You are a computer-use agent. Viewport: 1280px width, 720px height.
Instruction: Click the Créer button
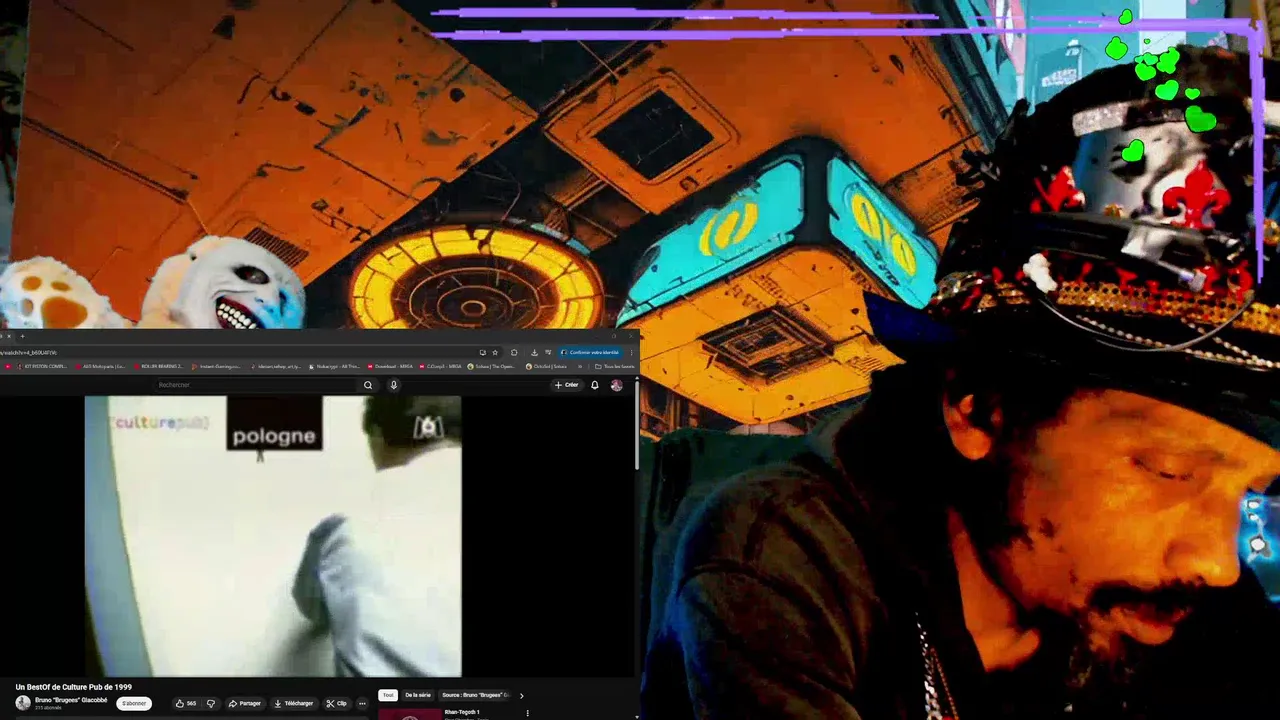tap(566, 385)
